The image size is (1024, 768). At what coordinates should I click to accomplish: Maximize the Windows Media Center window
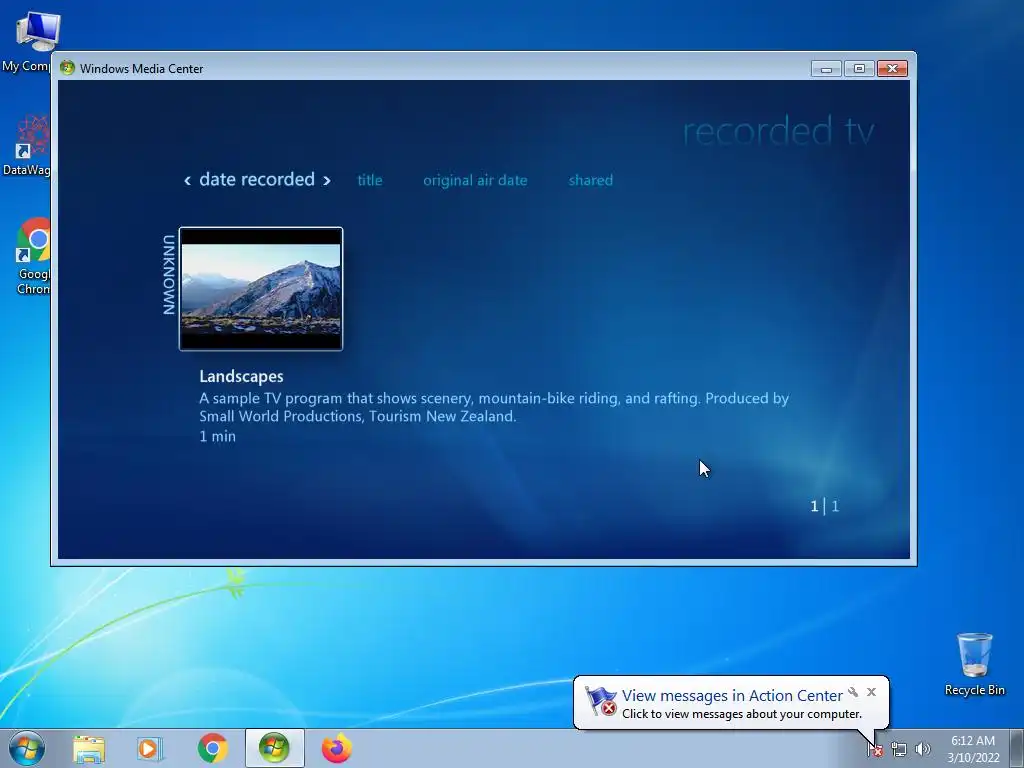click(859, 69)
